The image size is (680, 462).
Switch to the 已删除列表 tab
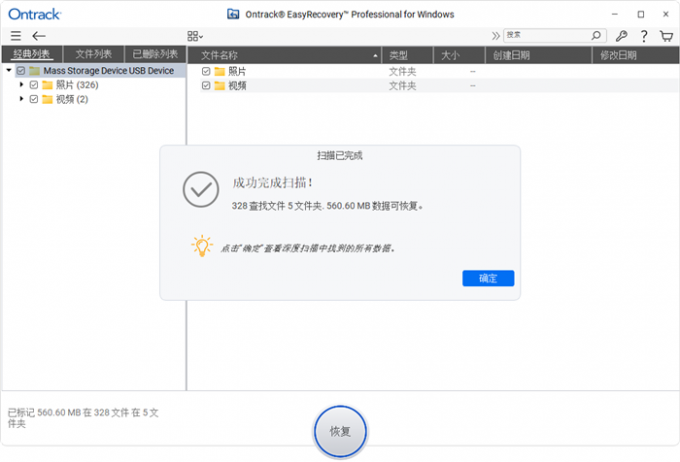155,54
